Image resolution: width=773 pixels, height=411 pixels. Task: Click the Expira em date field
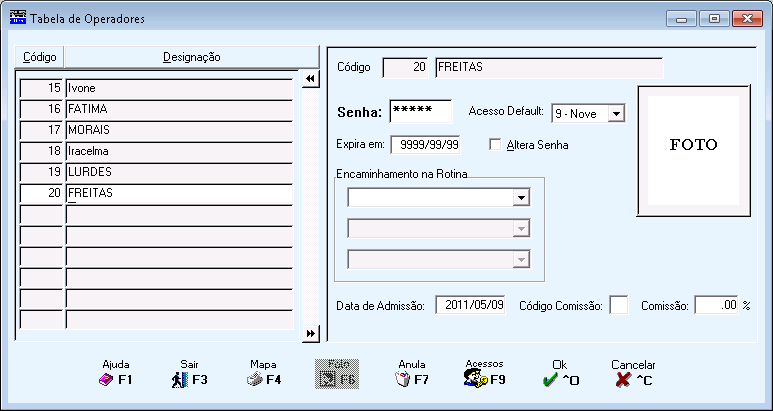click(x=425, y=145)
